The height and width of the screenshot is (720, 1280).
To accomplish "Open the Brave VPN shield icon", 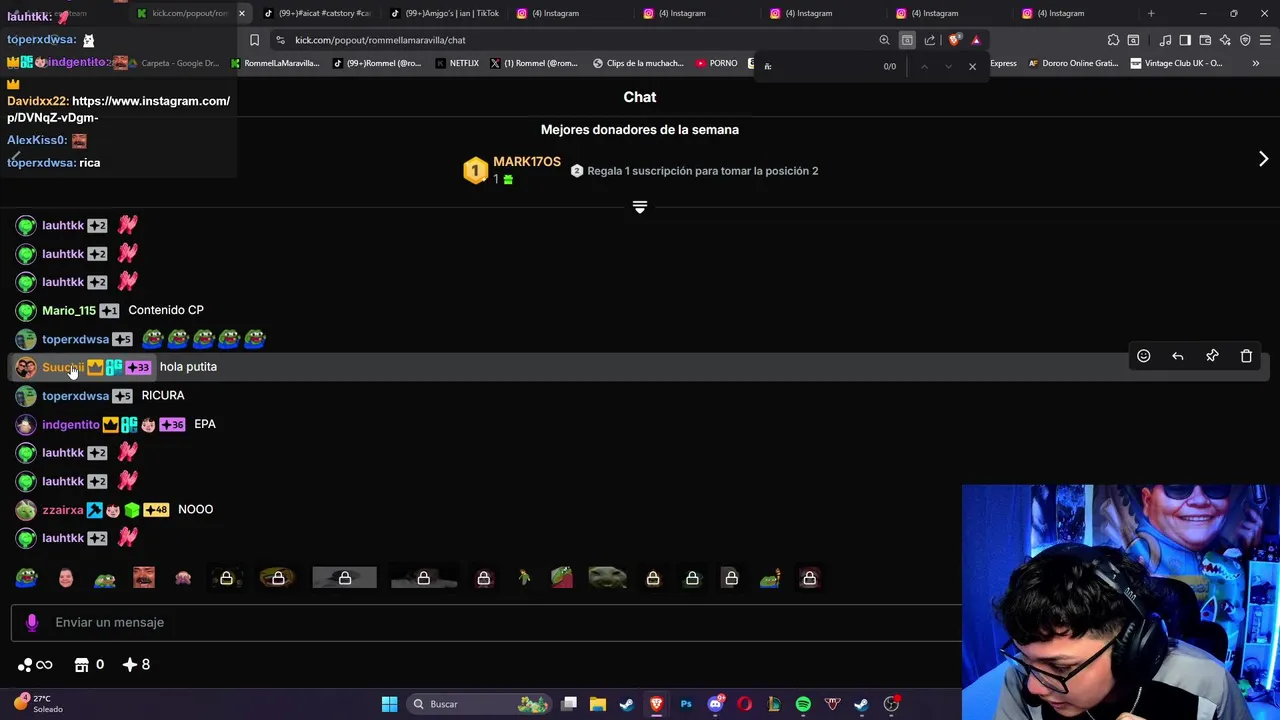I will point(1245,40).
